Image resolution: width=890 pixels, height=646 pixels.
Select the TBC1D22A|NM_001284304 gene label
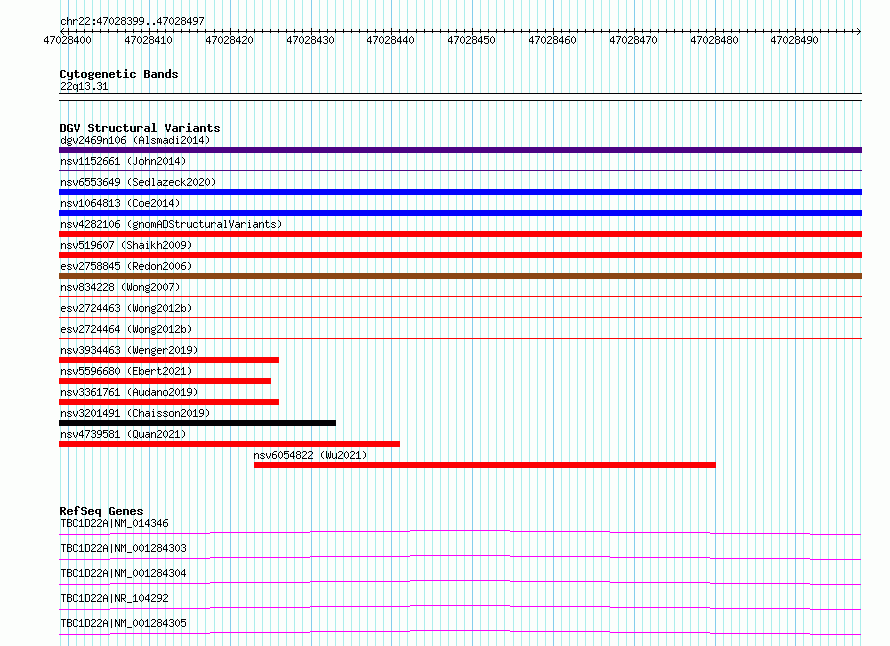[123, 573]
